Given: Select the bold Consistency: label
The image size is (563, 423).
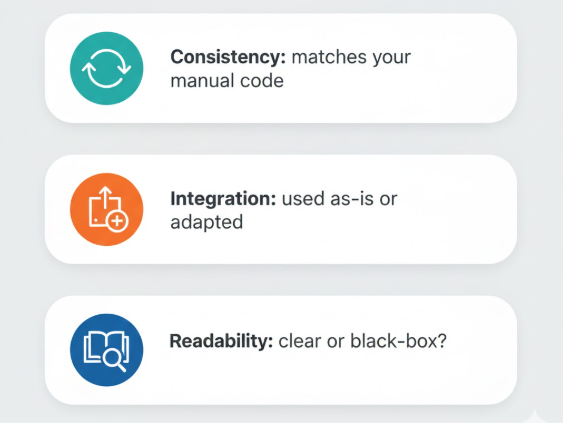Looking at the screenshot, I should [x=228, y=57].
